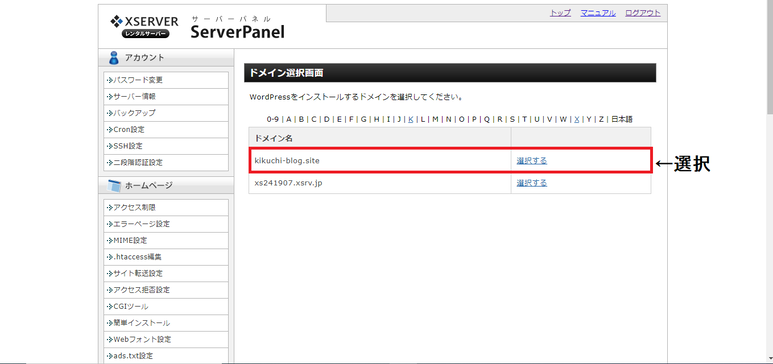Viewport: 773px width, 364px height.
Task: Click the ServerPanel title text
Action: (238, 32)
